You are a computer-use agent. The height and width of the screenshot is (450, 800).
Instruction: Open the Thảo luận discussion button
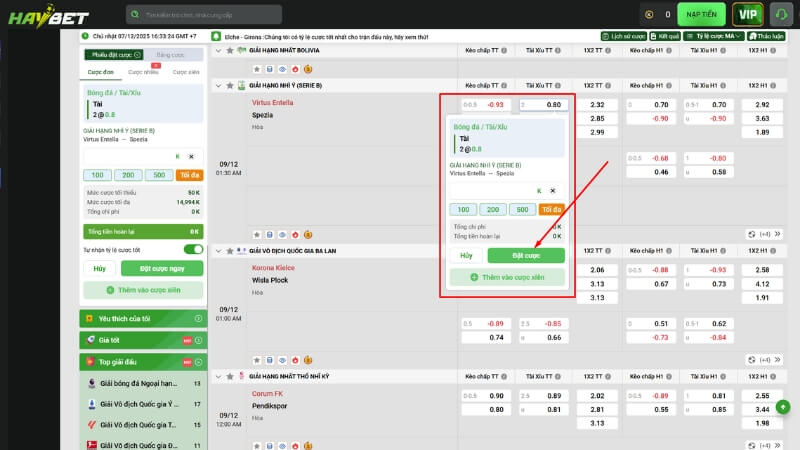point(767,36)
